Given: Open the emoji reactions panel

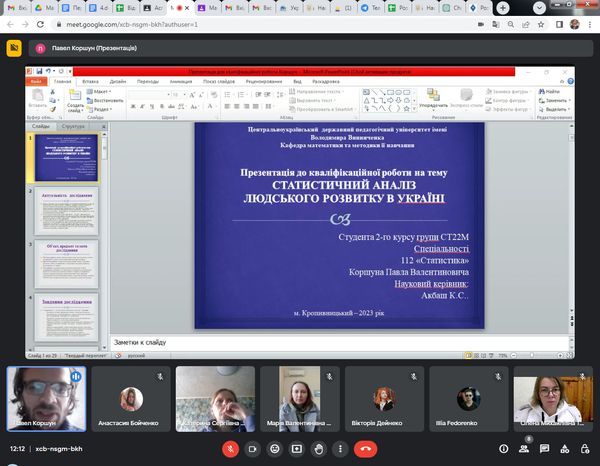Looking at the screenshot, I should [274, 449].
